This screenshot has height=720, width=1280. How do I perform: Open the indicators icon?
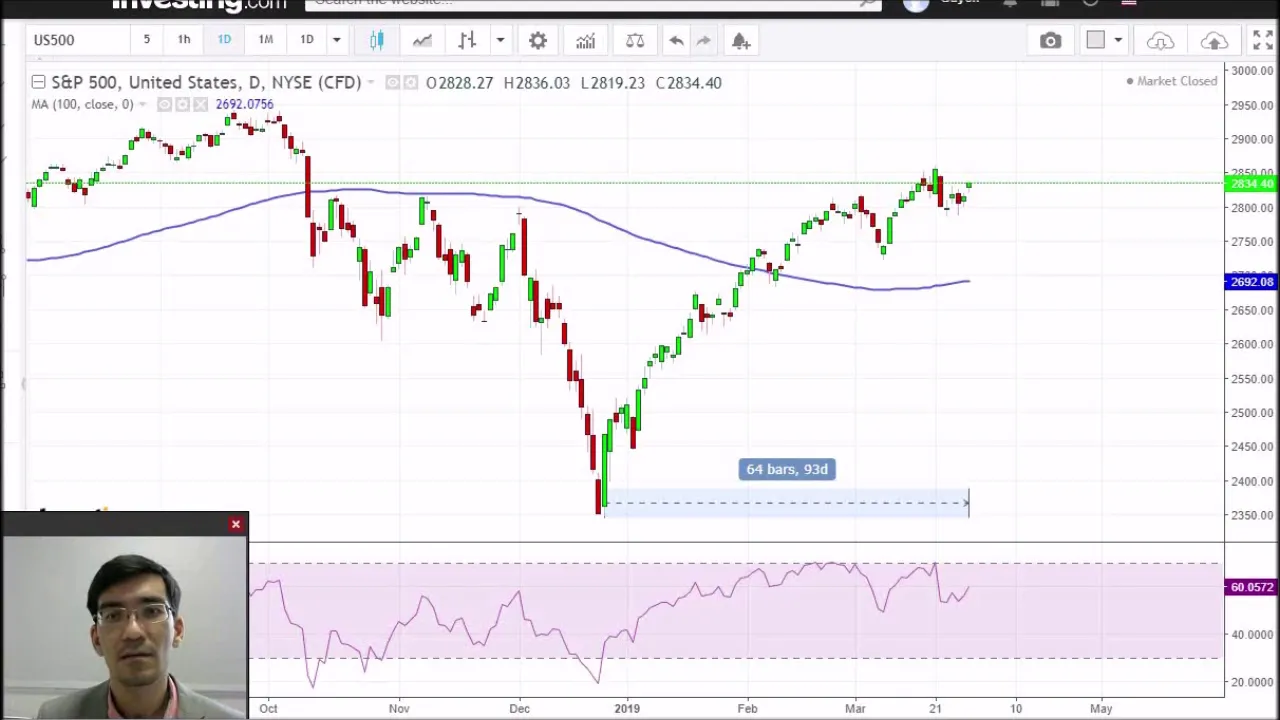(585, 41)
